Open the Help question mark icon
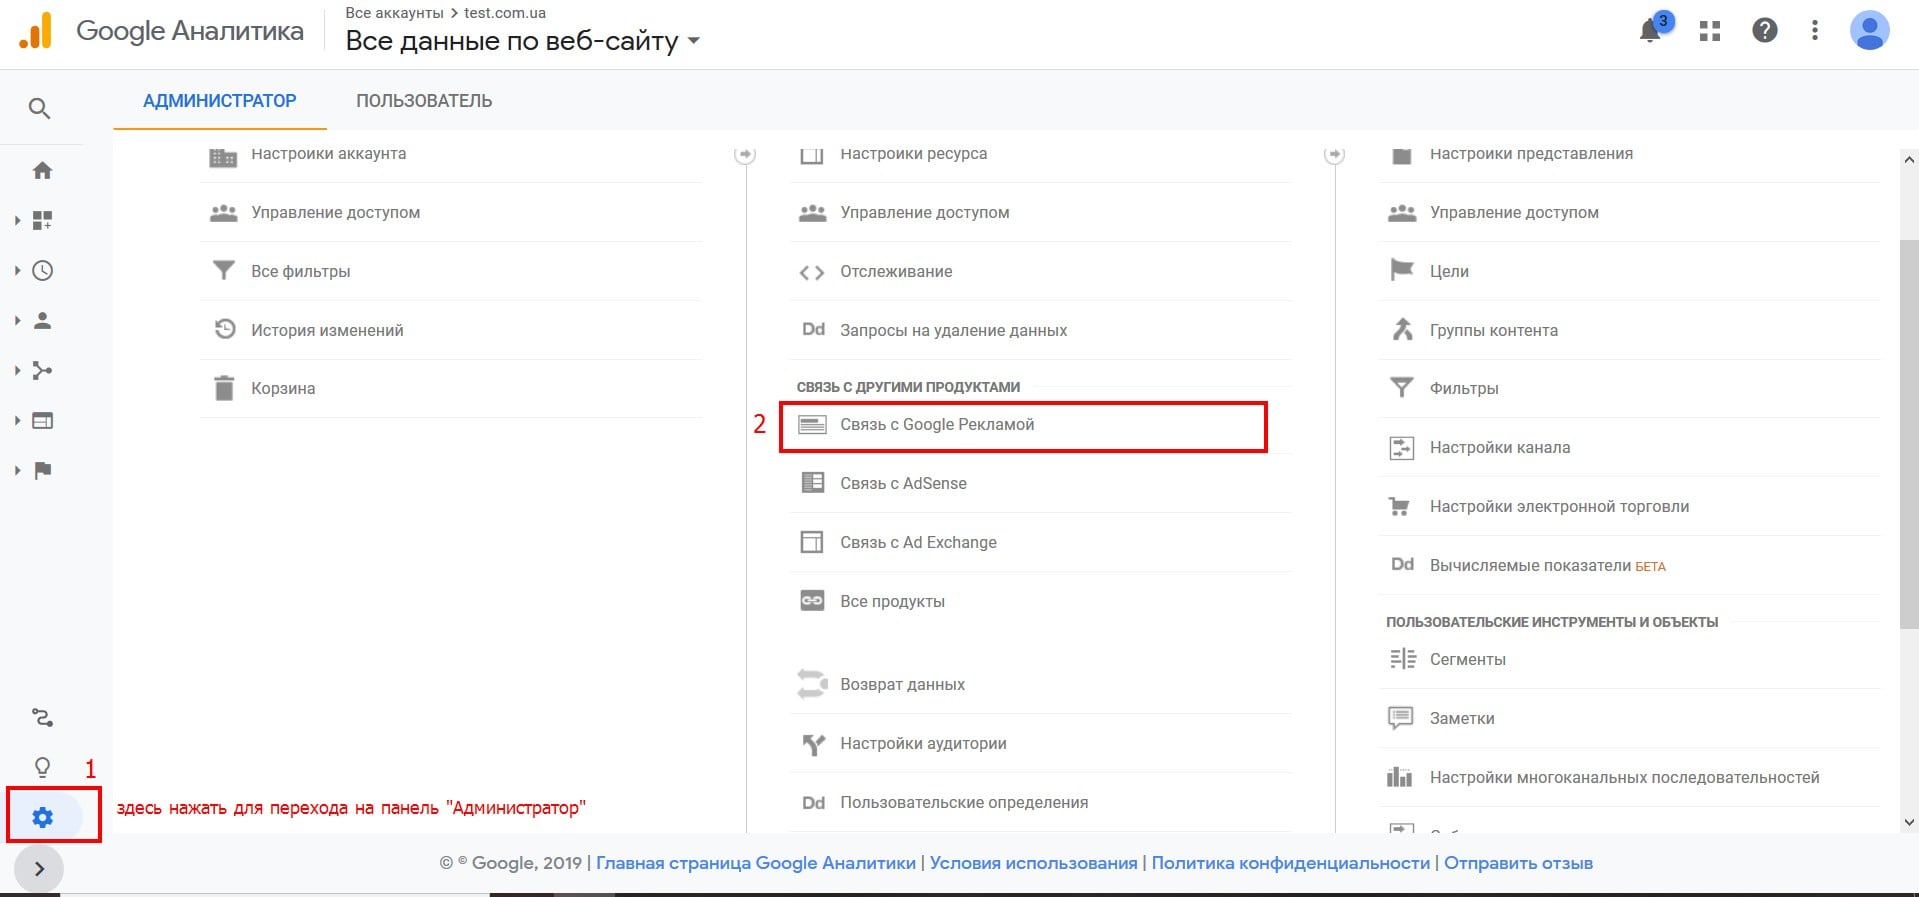The image size is (1919, 897). point(1765,31)
